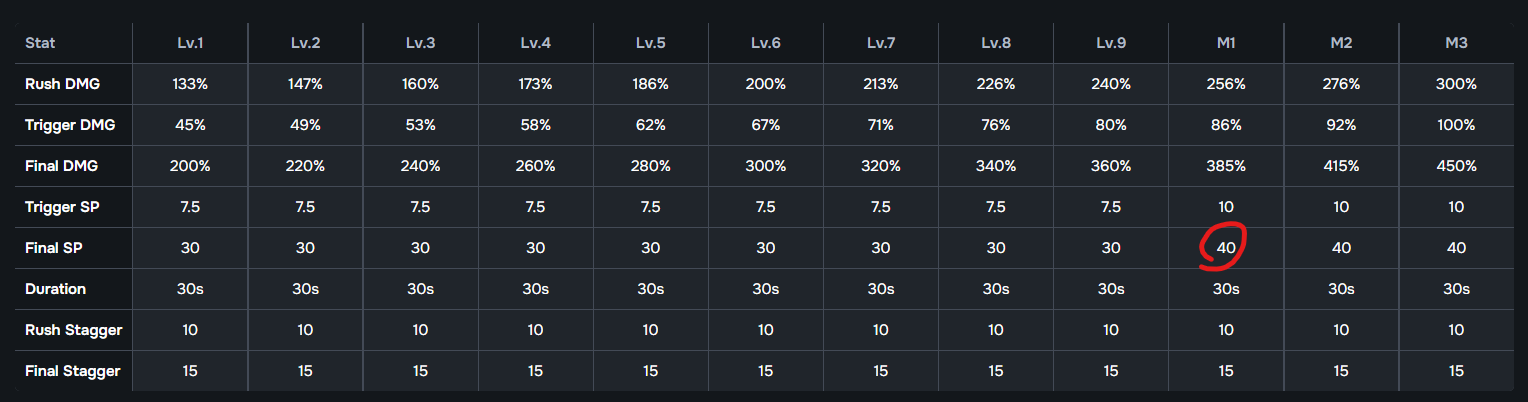Click the Rush DMG row label
The height and width of the screenshot is (402, 1528).
[62, 84]
